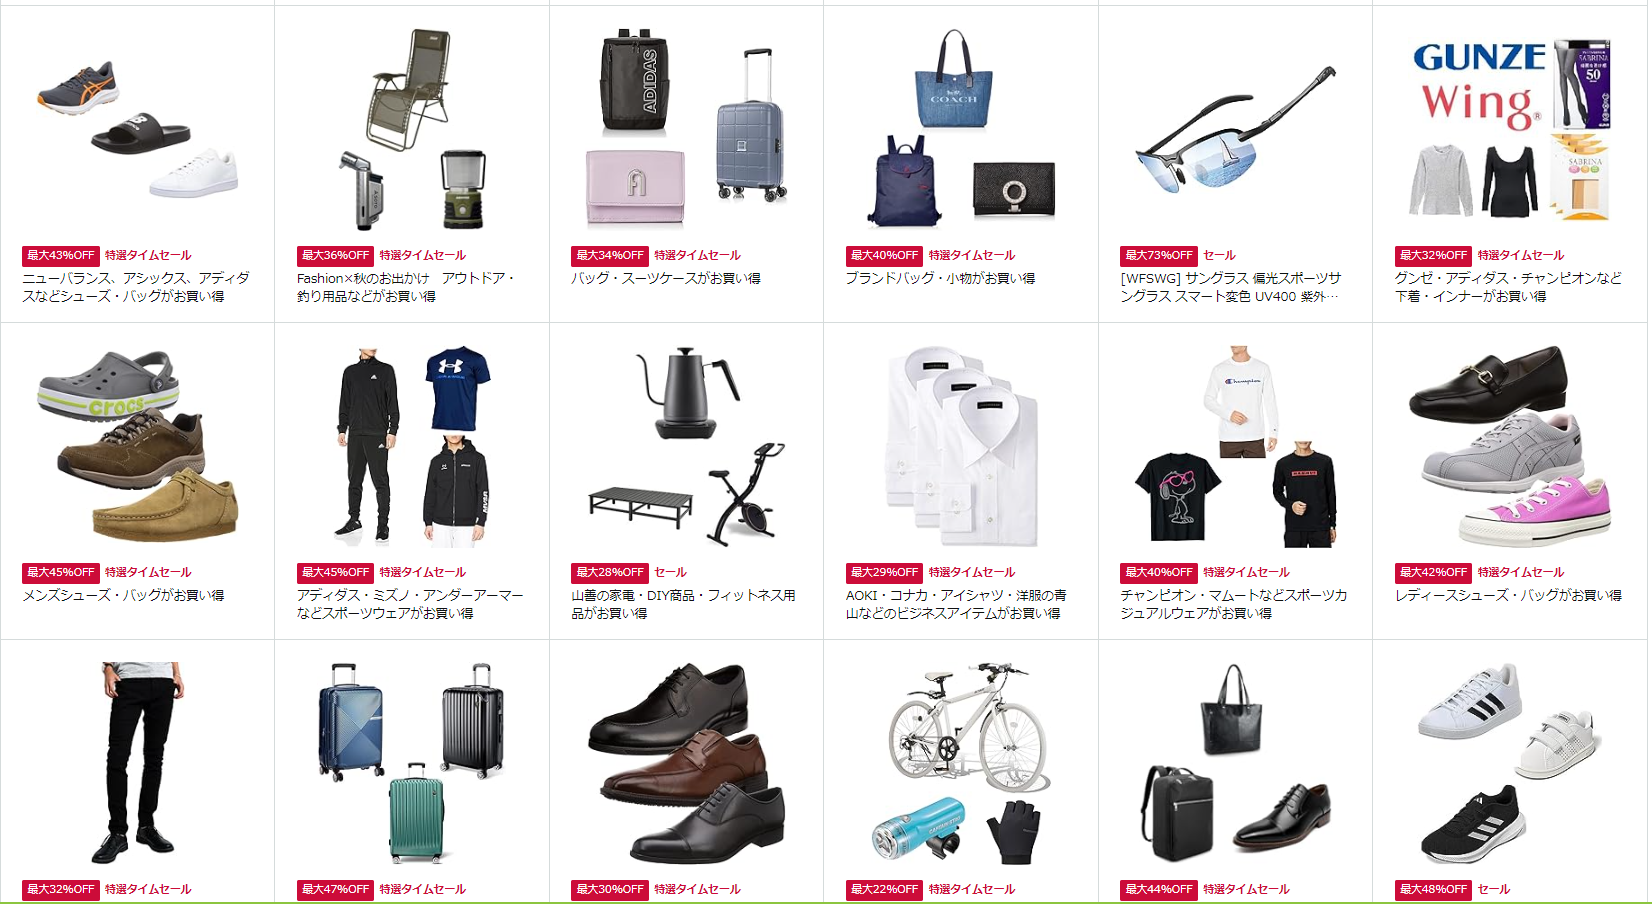
Task: Open the WFSWG sunglasses product image
Action: click(x=1235, y=128)
